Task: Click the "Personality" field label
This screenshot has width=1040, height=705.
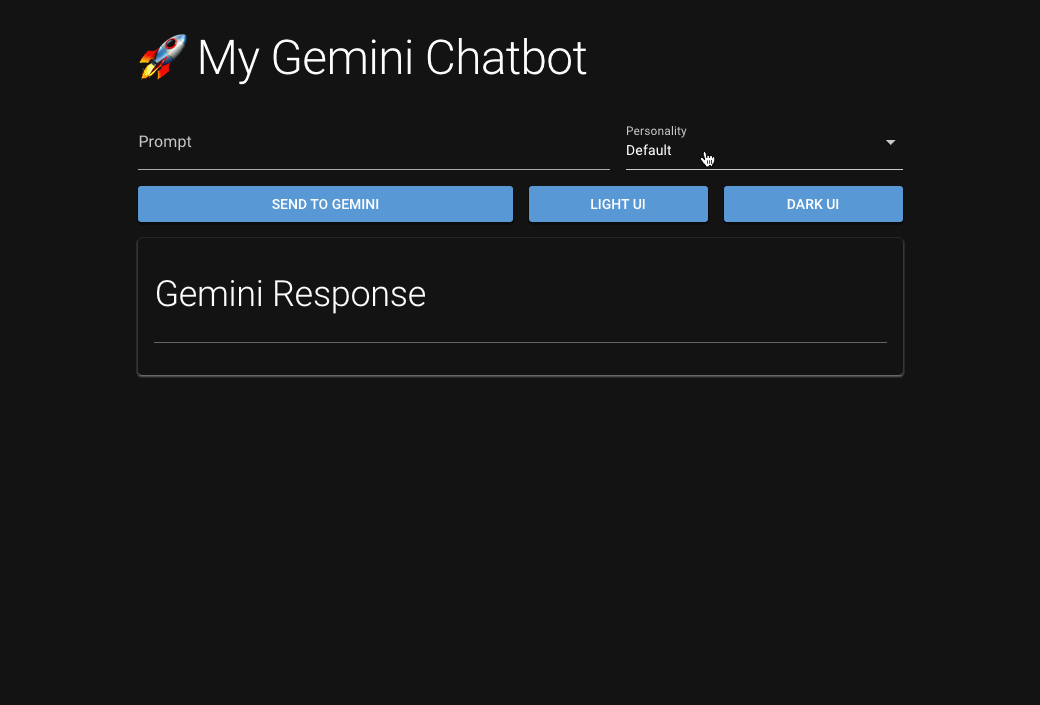Action: pyautogui.click(x=656, y=131)
